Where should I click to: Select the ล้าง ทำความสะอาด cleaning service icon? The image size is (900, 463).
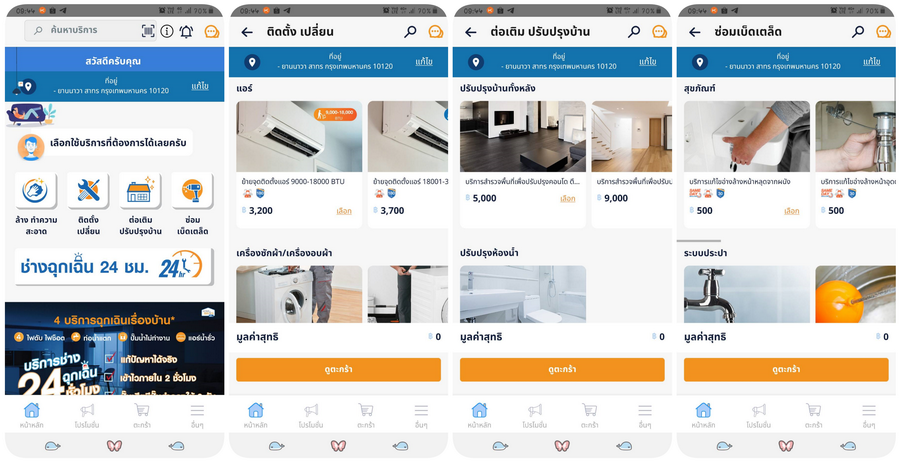pos(36,190)
